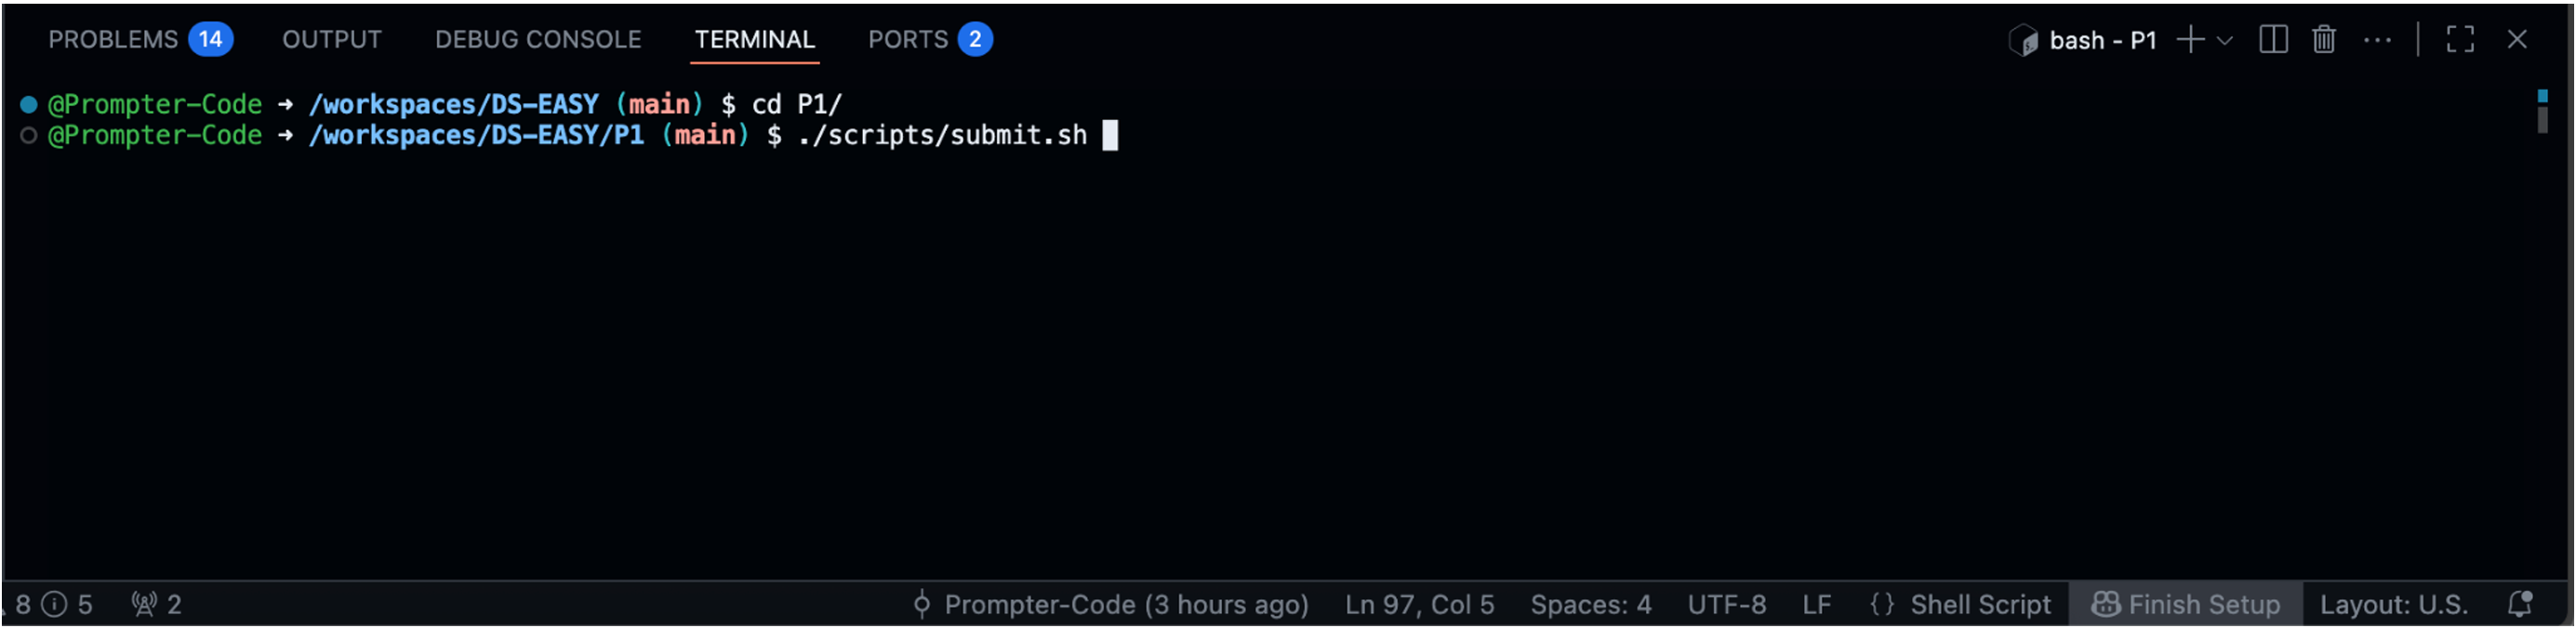This screenshot has height=628, width=2576.
Task: Switch to the PROBLEMS tab
Action: [113, 40]
